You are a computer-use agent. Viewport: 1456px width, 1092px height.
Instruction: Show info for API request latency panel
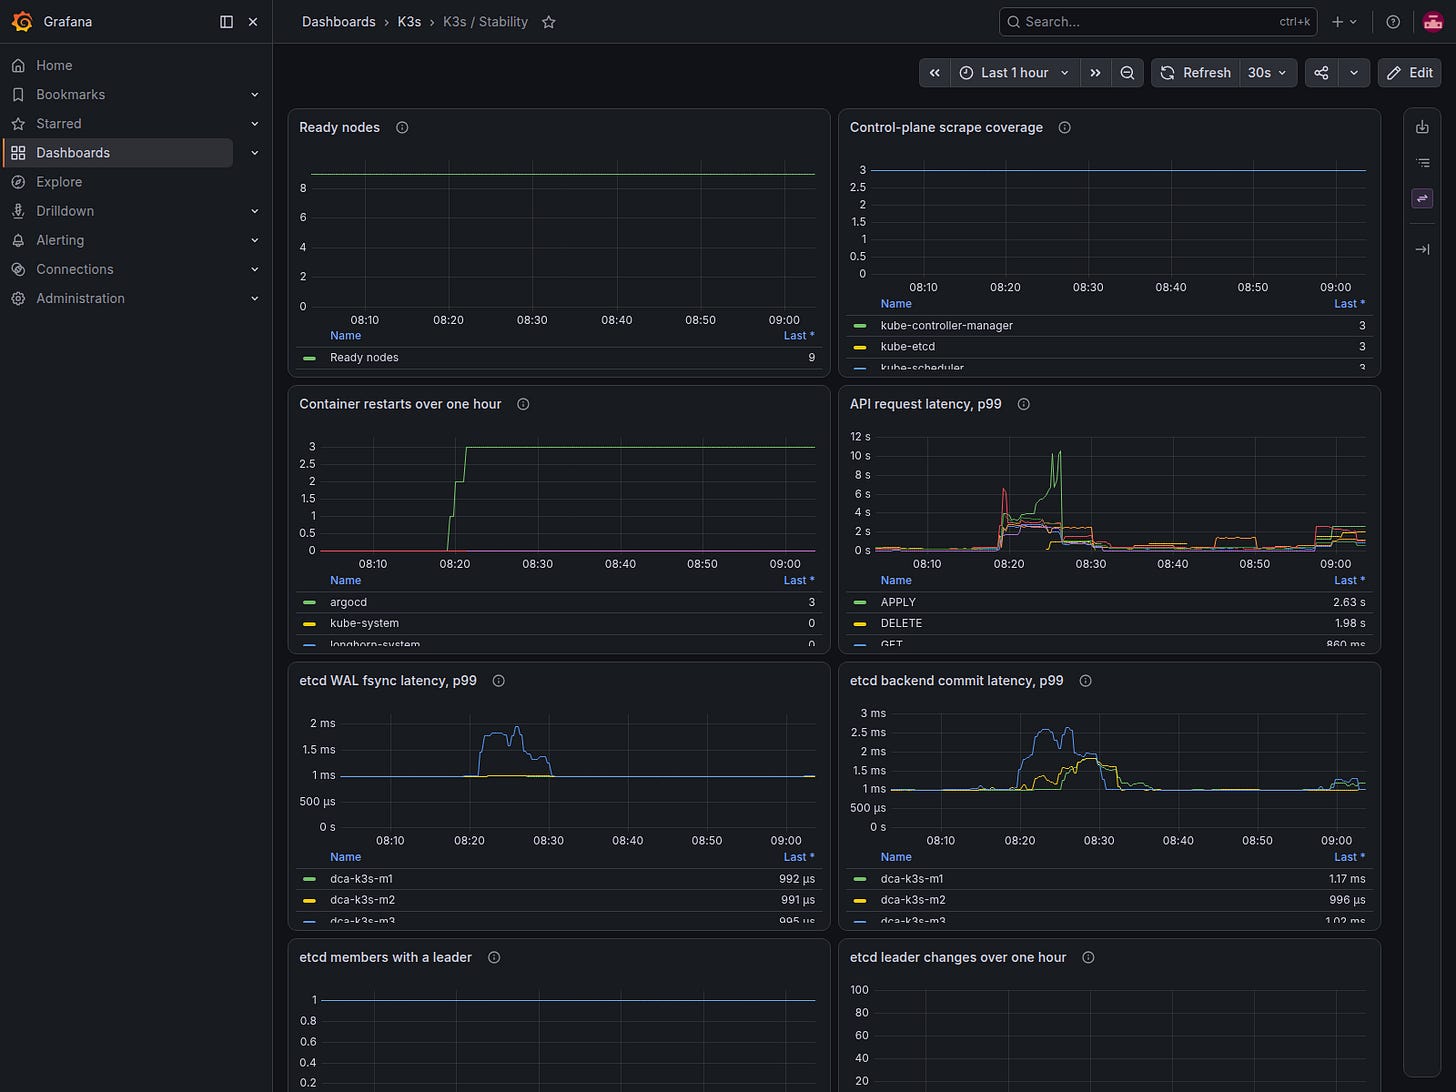click(x=1023, y=404)
